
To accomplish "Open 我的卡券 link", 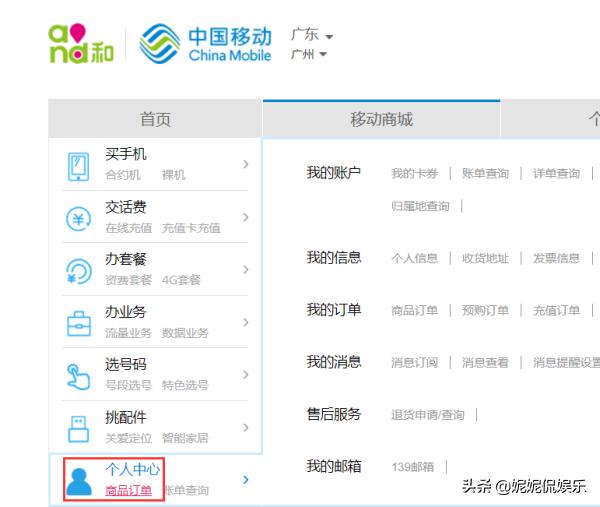I will coord(414,173).
